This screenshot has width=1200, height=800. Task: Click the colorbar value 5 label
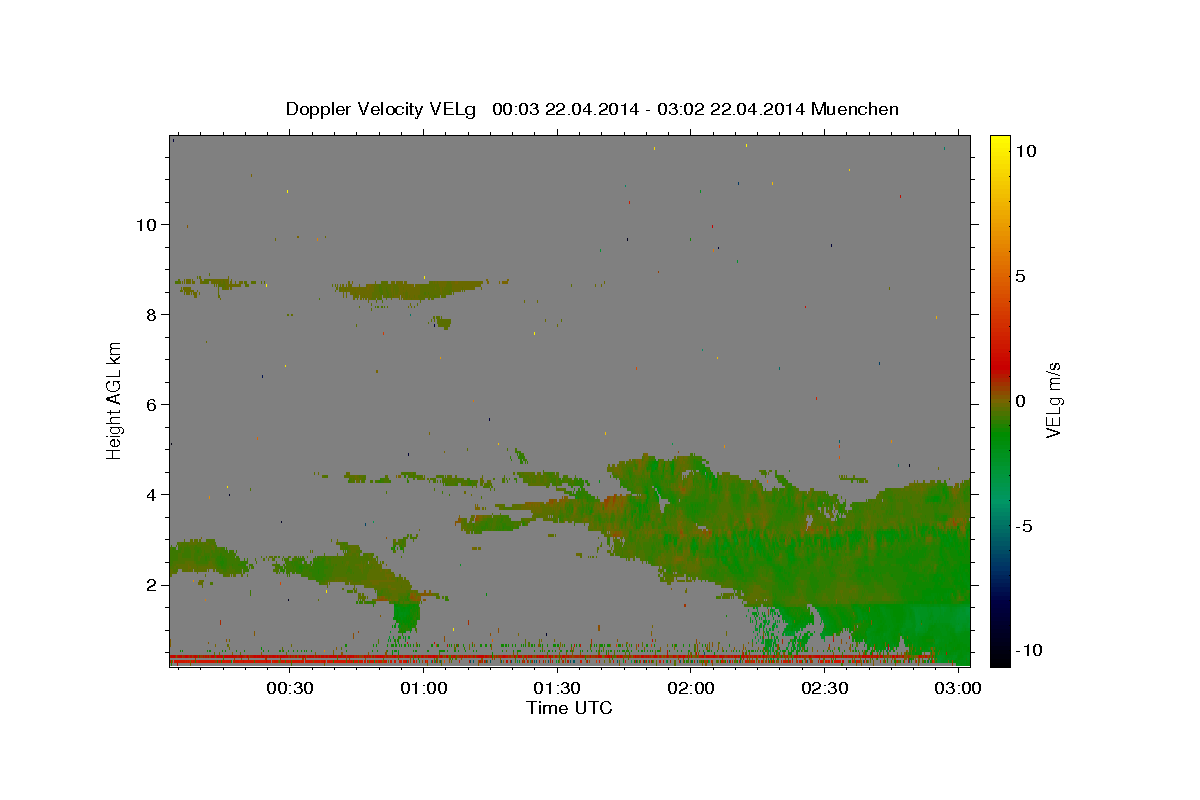tap(1020, 276)
